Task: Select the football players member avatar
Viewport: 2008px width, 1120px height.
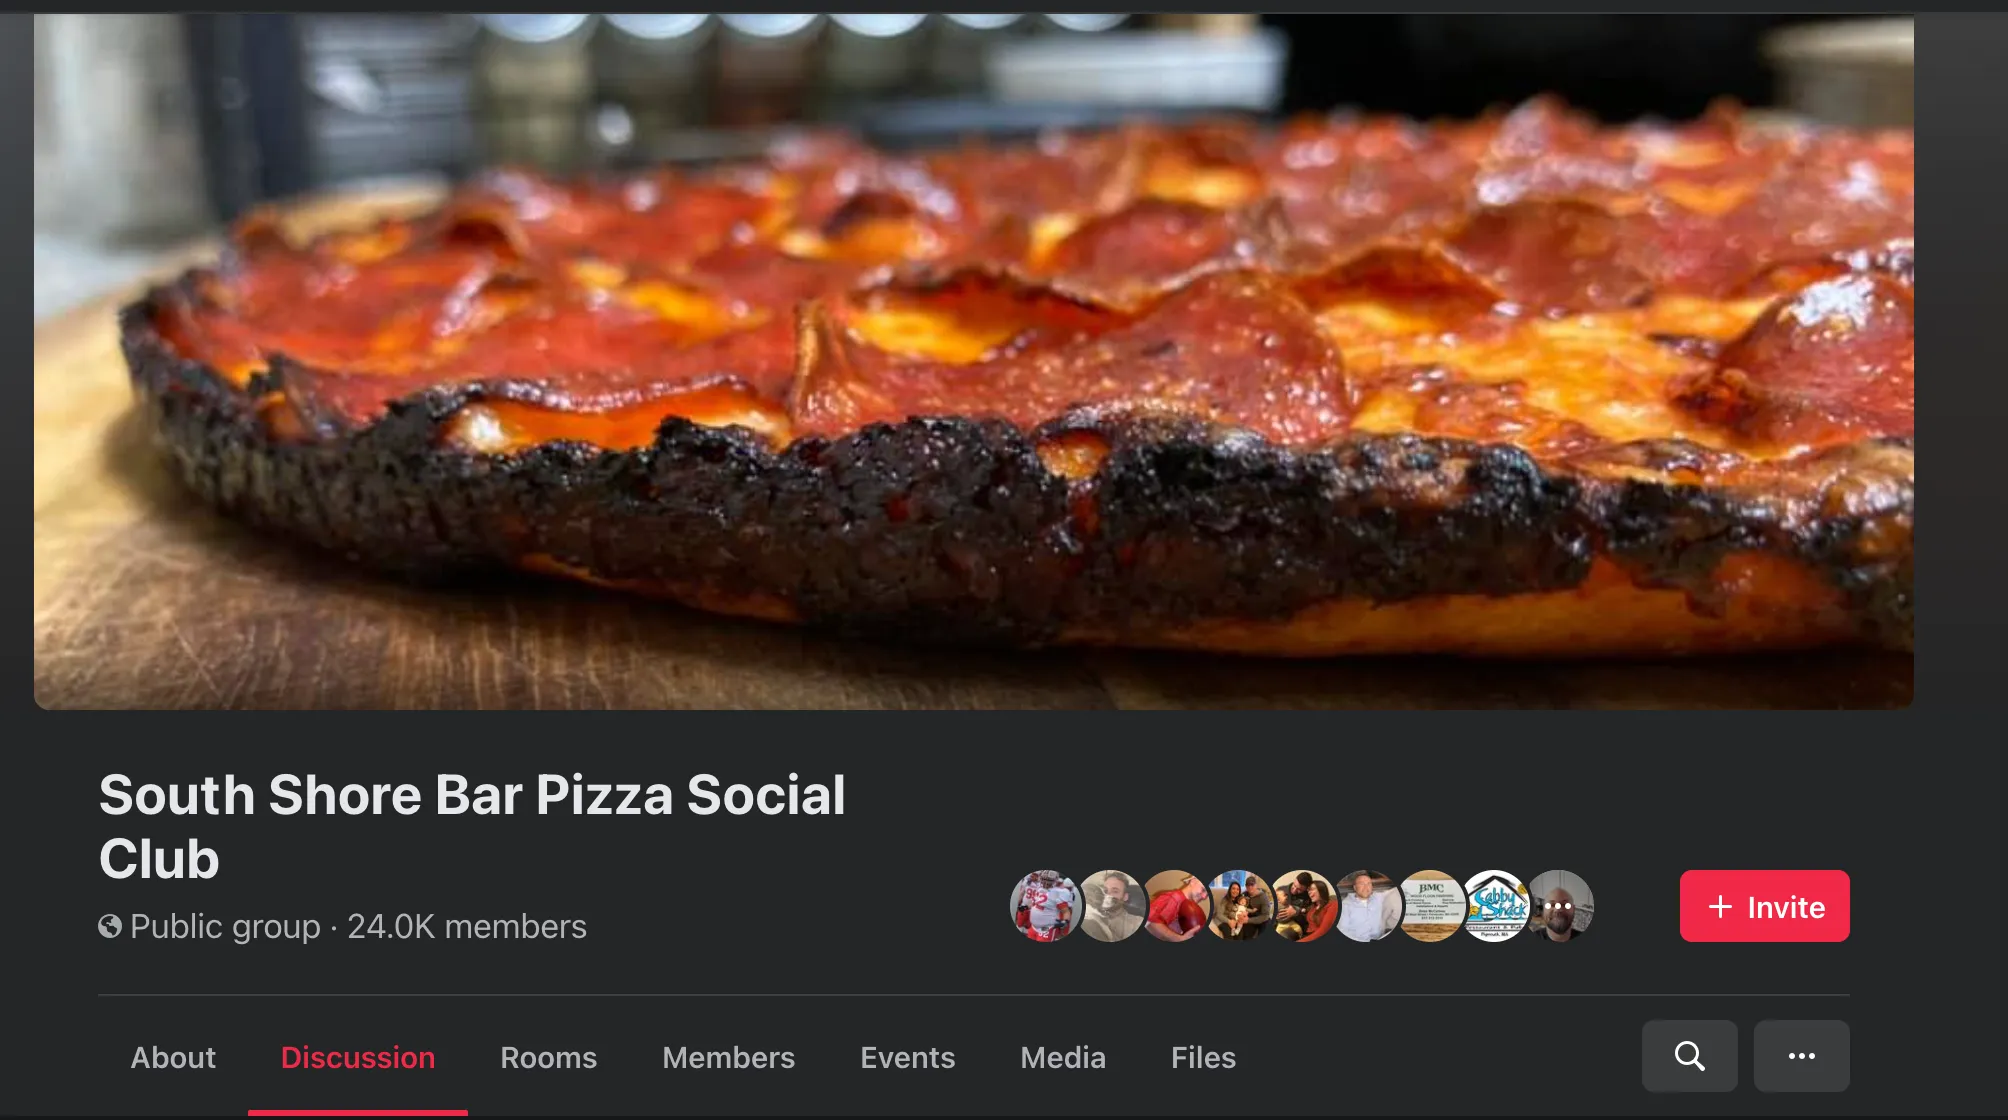Action: point(1045,906)
